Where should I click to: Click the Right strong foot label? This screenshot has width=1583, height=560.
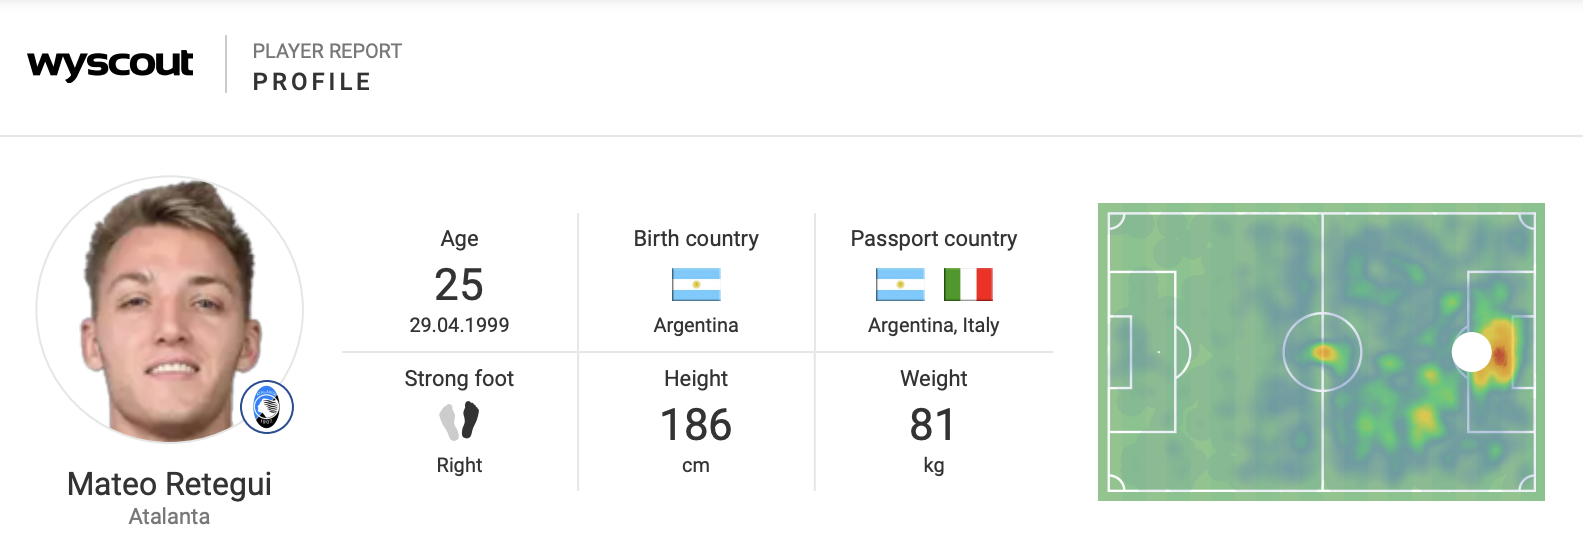(459, 465)
